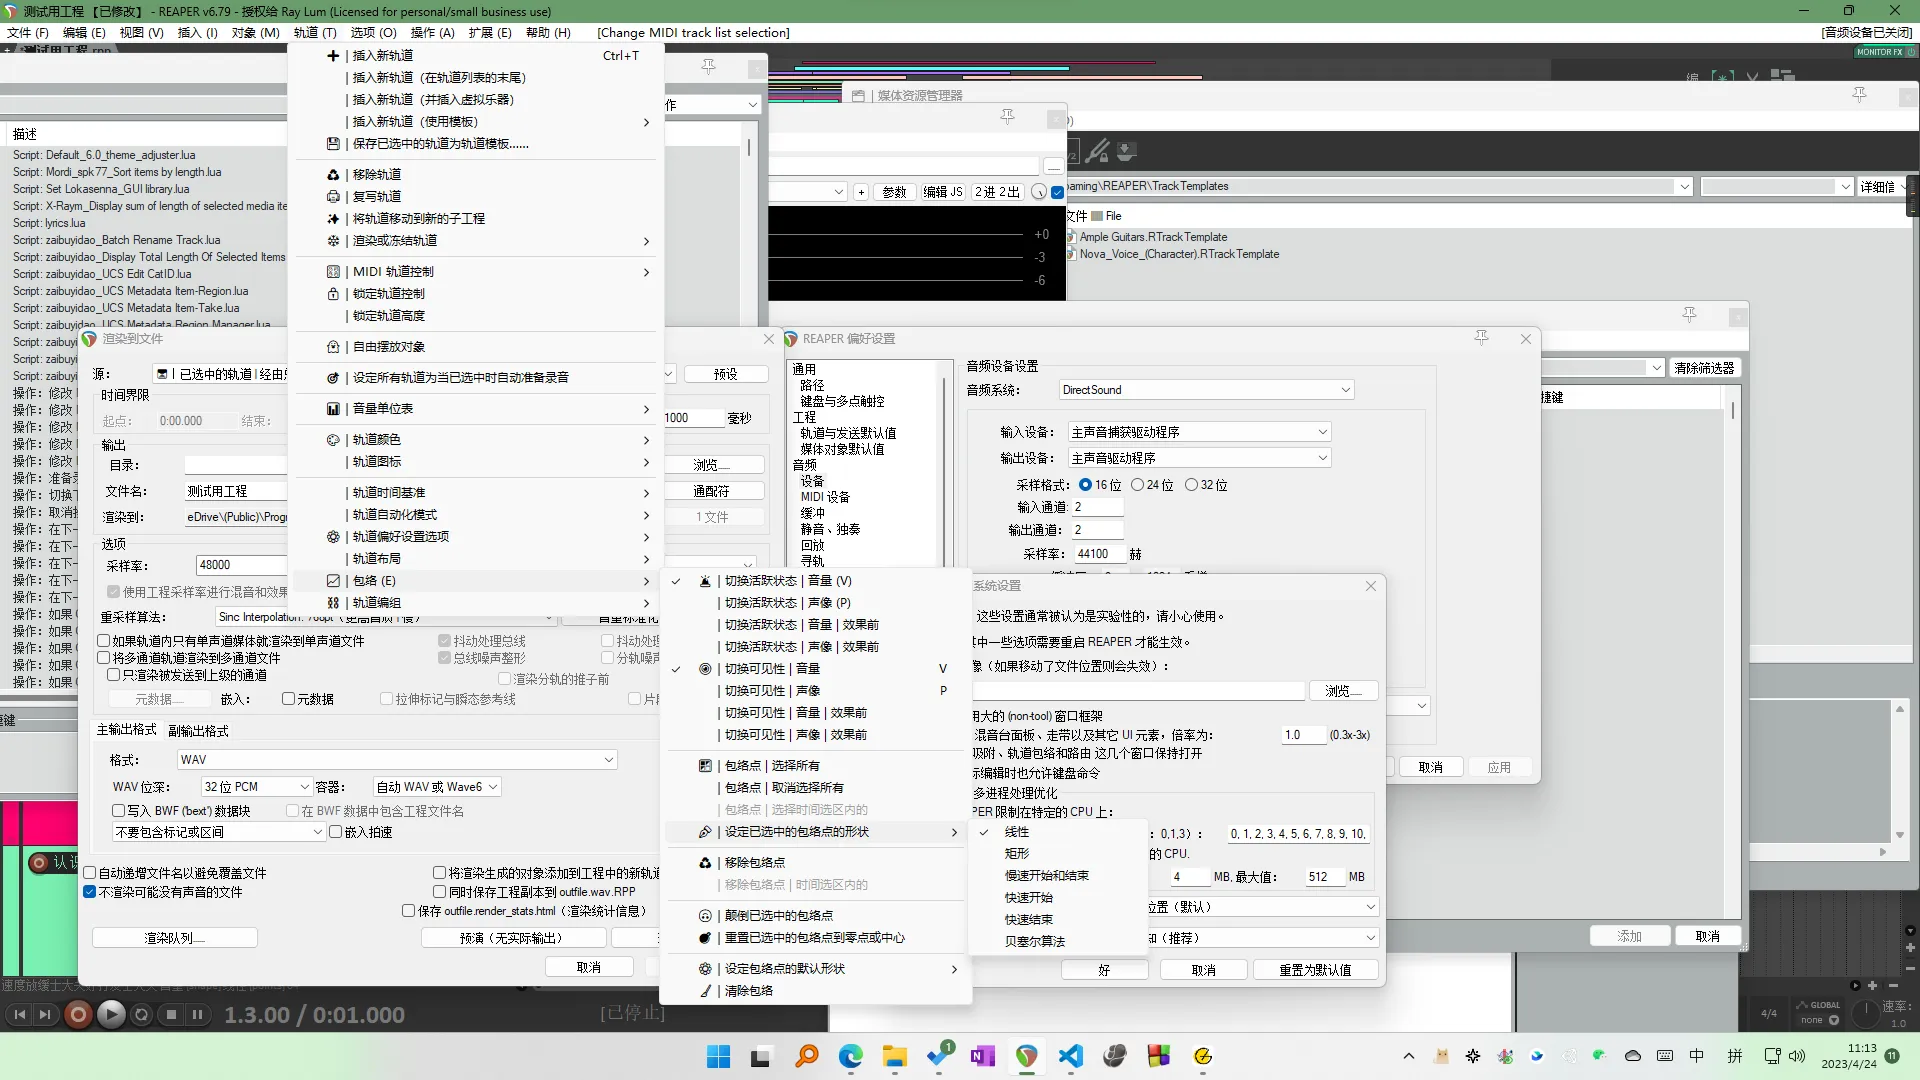Screen dimensions: 1920x1080
Task: Open File Explorer from the taskbar
Action: [x=894, y=1056]
